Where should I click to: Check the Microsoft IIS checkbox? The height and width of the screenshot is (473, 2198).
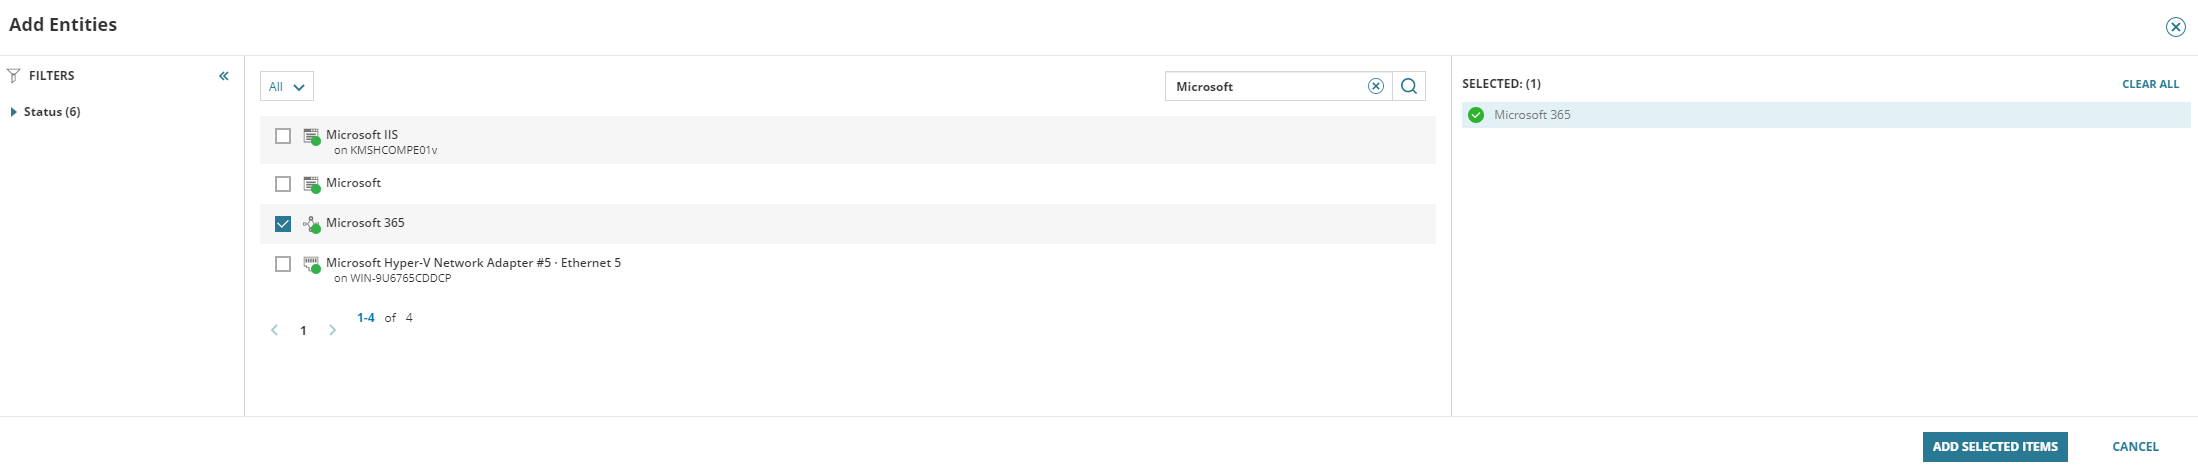[x=283, y=136]
